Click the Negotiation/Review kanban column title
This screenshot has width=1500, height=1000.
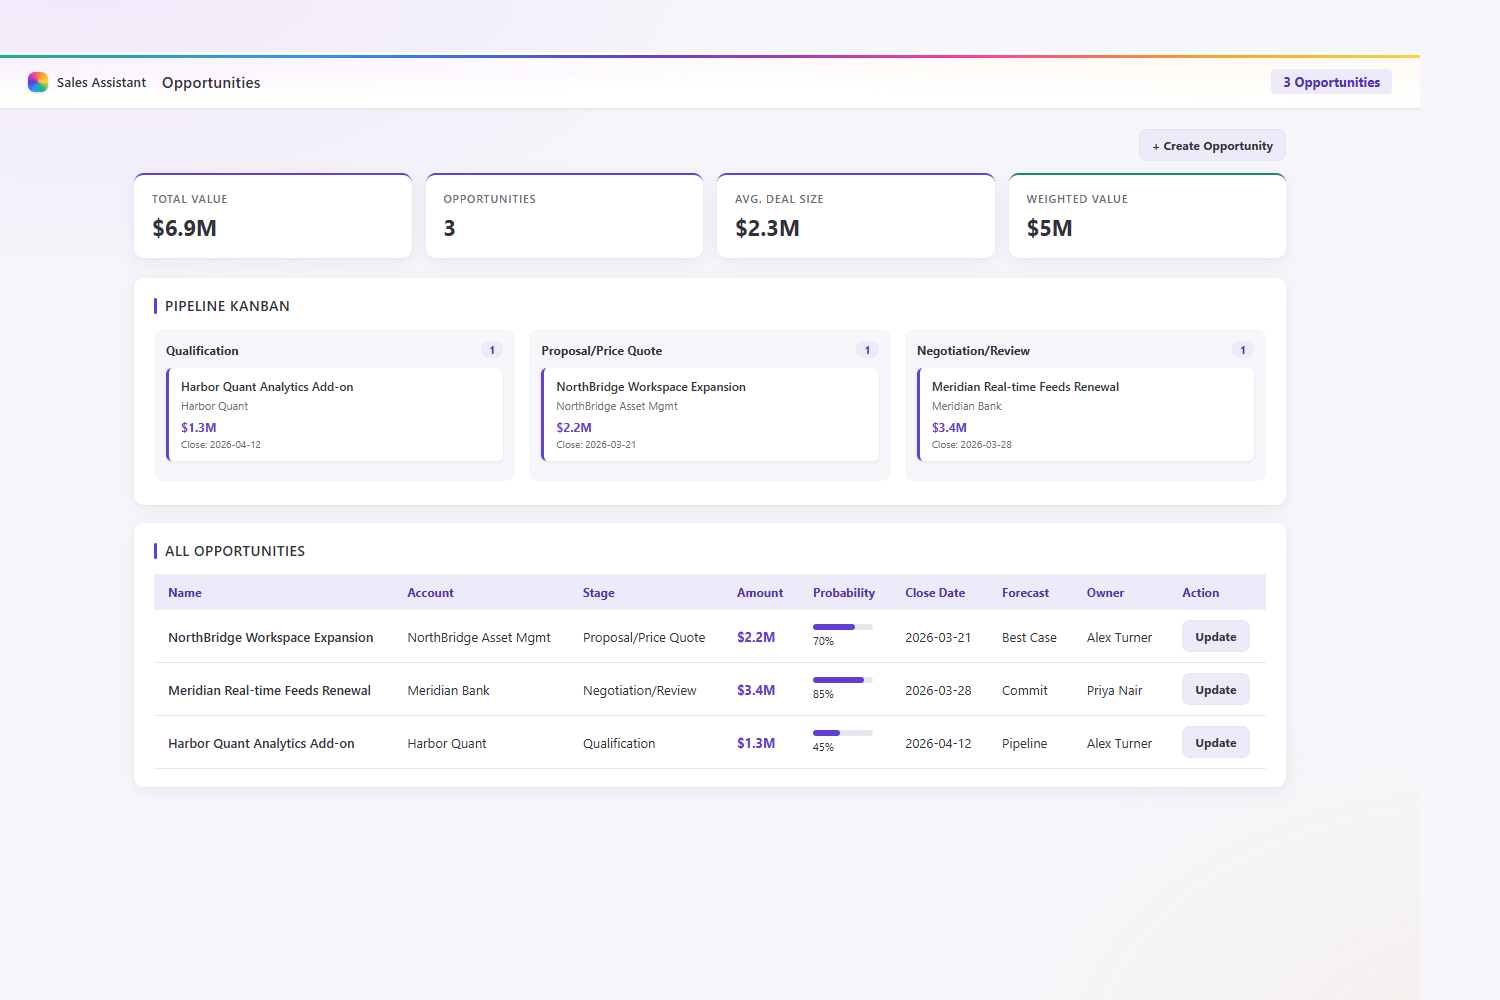tap(973, 351)
